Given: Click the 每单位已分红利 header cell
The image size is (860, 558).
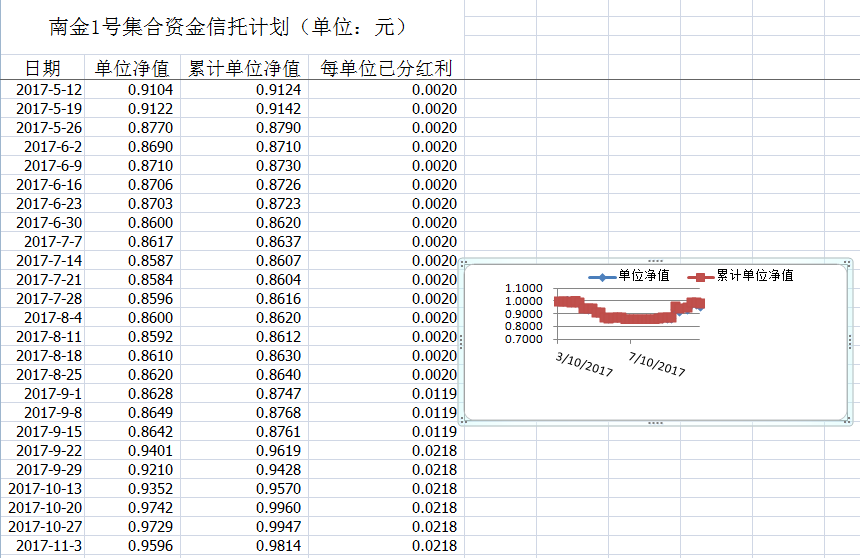Looking at the screenshot, I should click(x=386, y=68).
